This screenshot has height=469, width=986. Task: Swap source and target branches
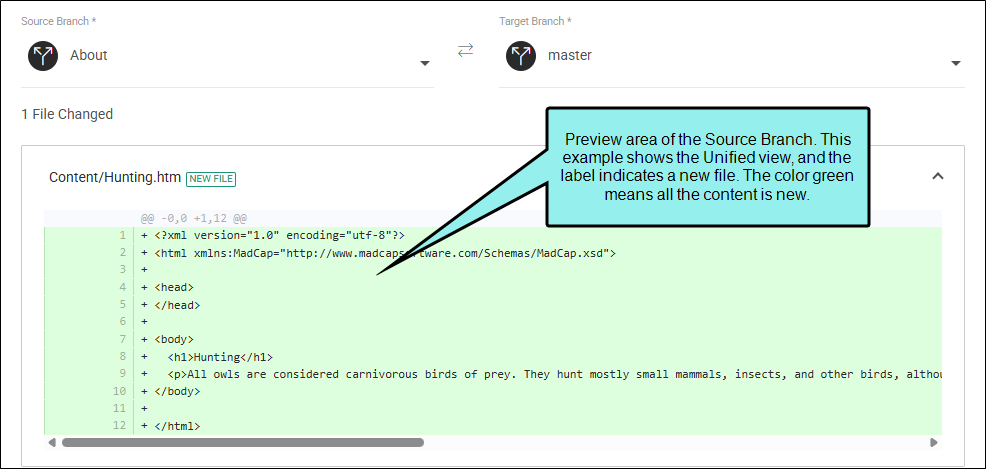pos(466,51)
